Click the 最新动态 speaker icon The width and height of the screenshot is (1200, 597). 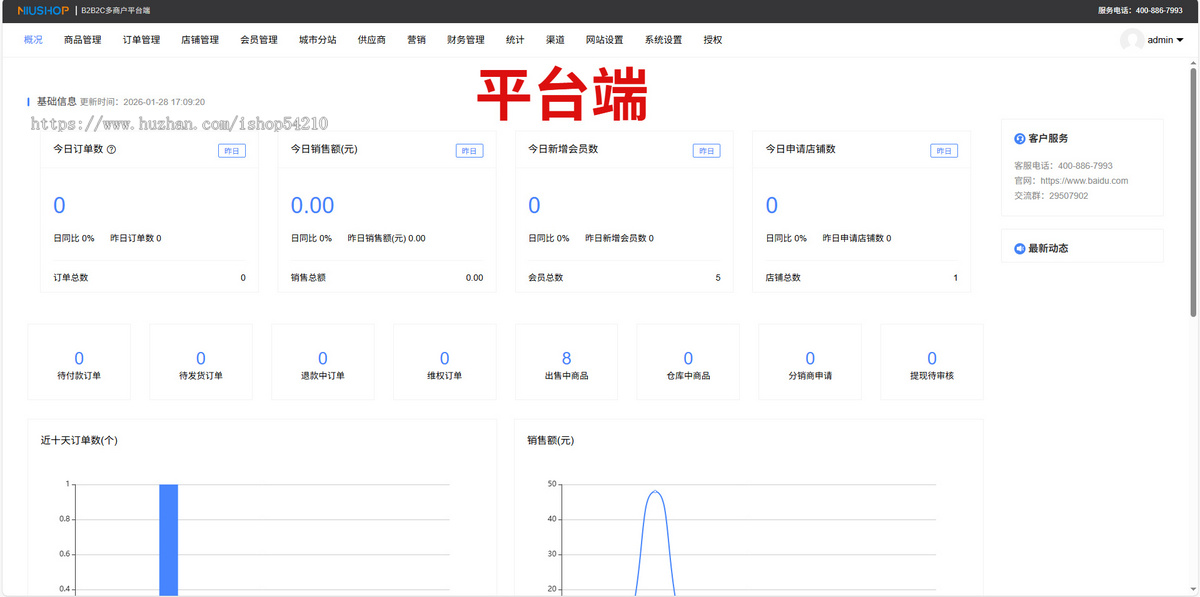(x=1019, y=248)
